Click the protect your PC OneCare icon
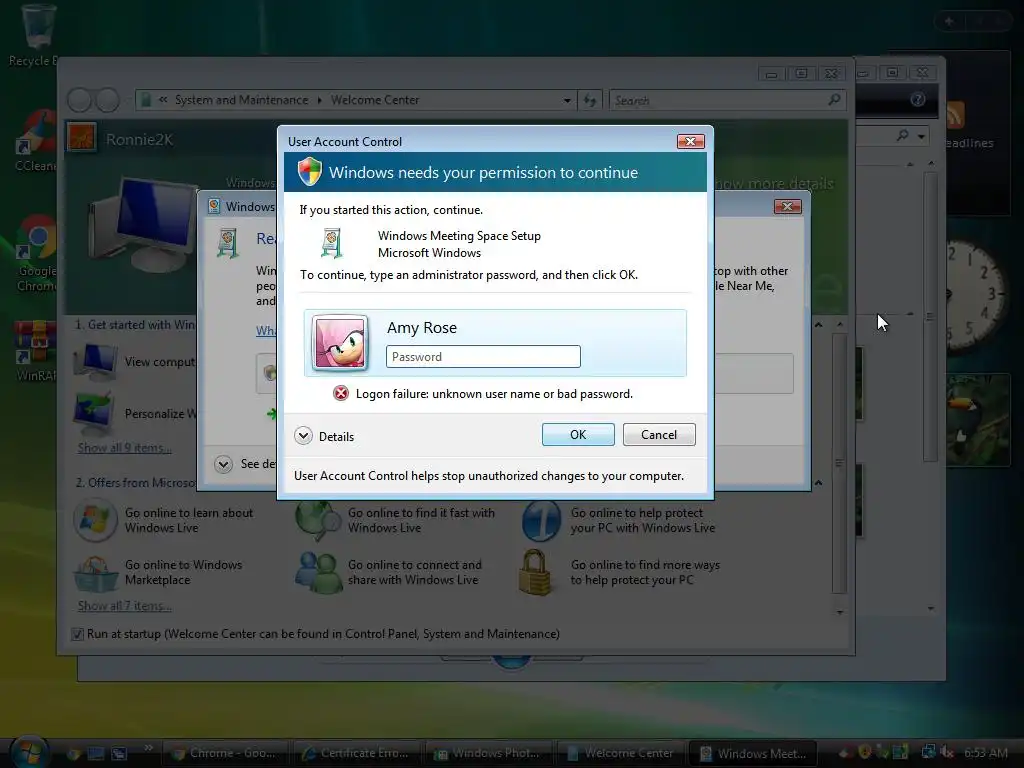This screenshot has width=1024, height=768. click(x=541, y=520)
